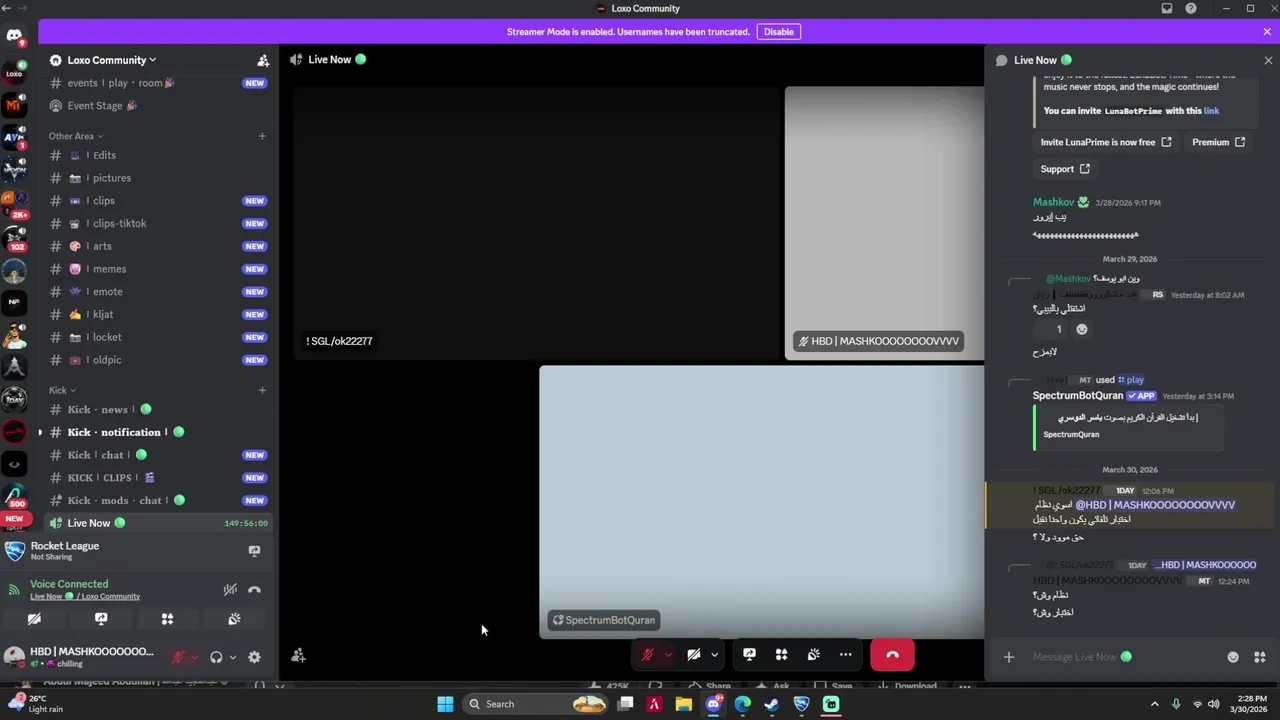
Task: Unmute microphone in user panel
Action: [179, 657]
